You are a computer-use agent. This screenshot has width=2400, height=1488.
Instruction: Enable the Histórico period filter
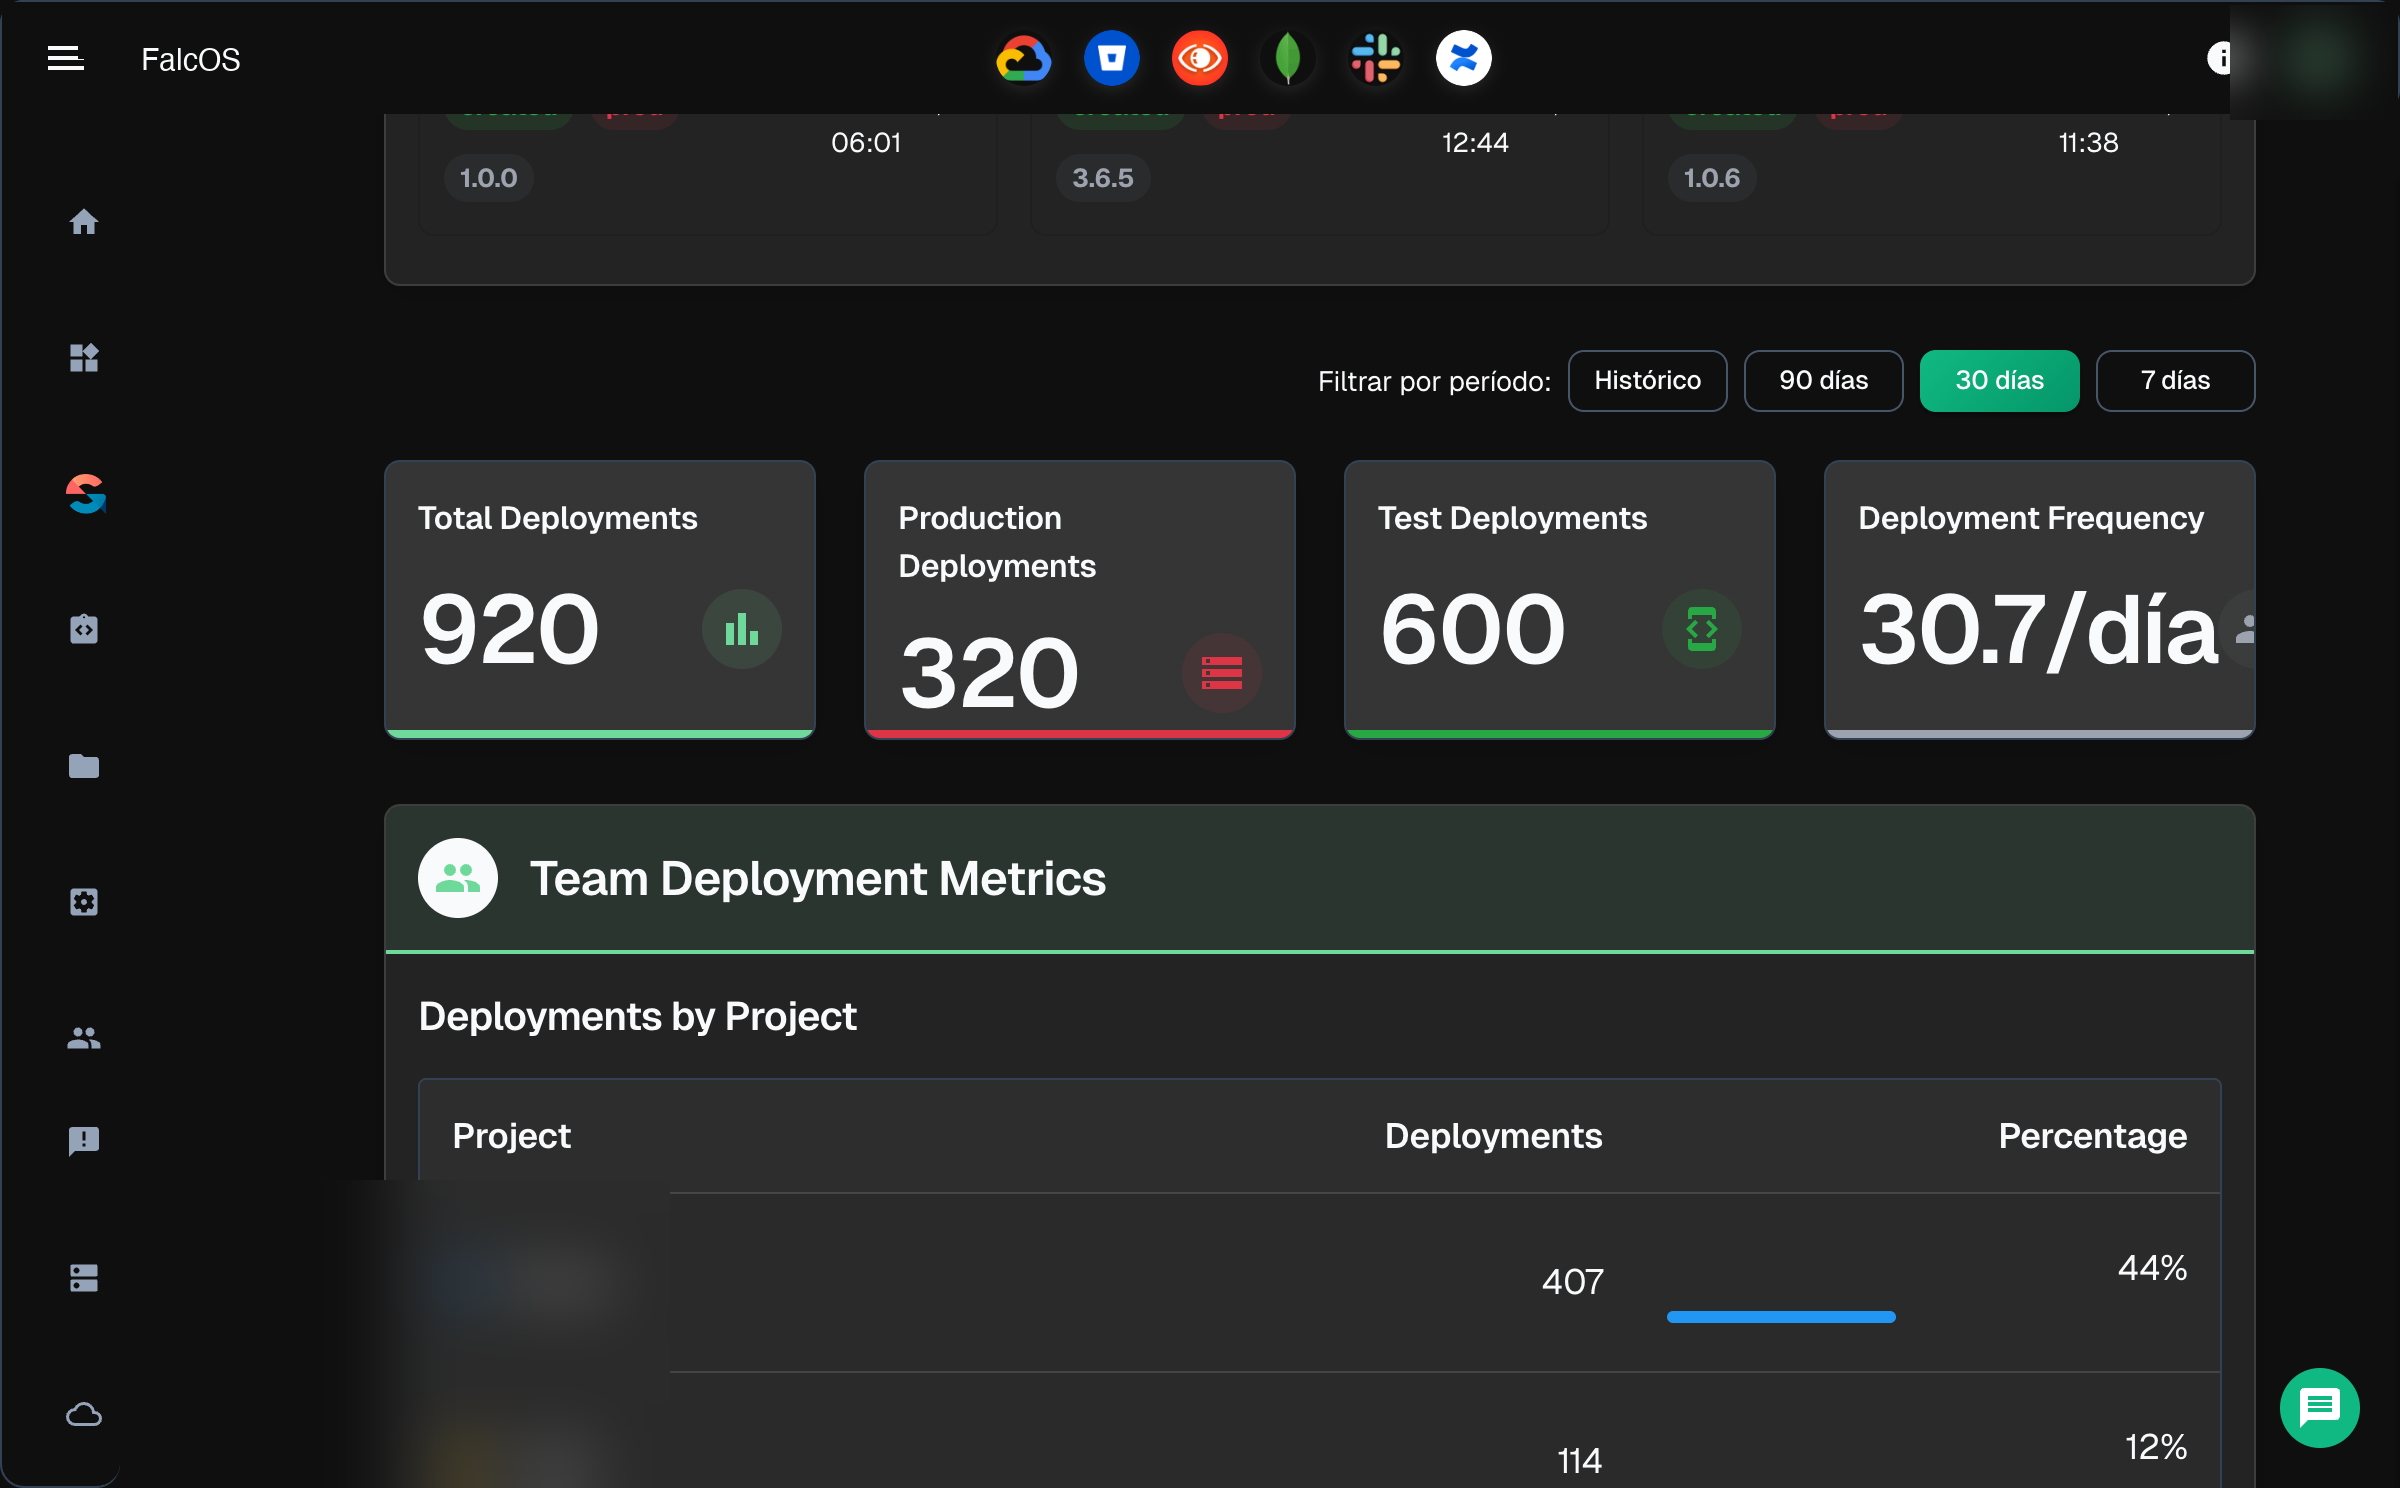click(x=1647, y=380)
